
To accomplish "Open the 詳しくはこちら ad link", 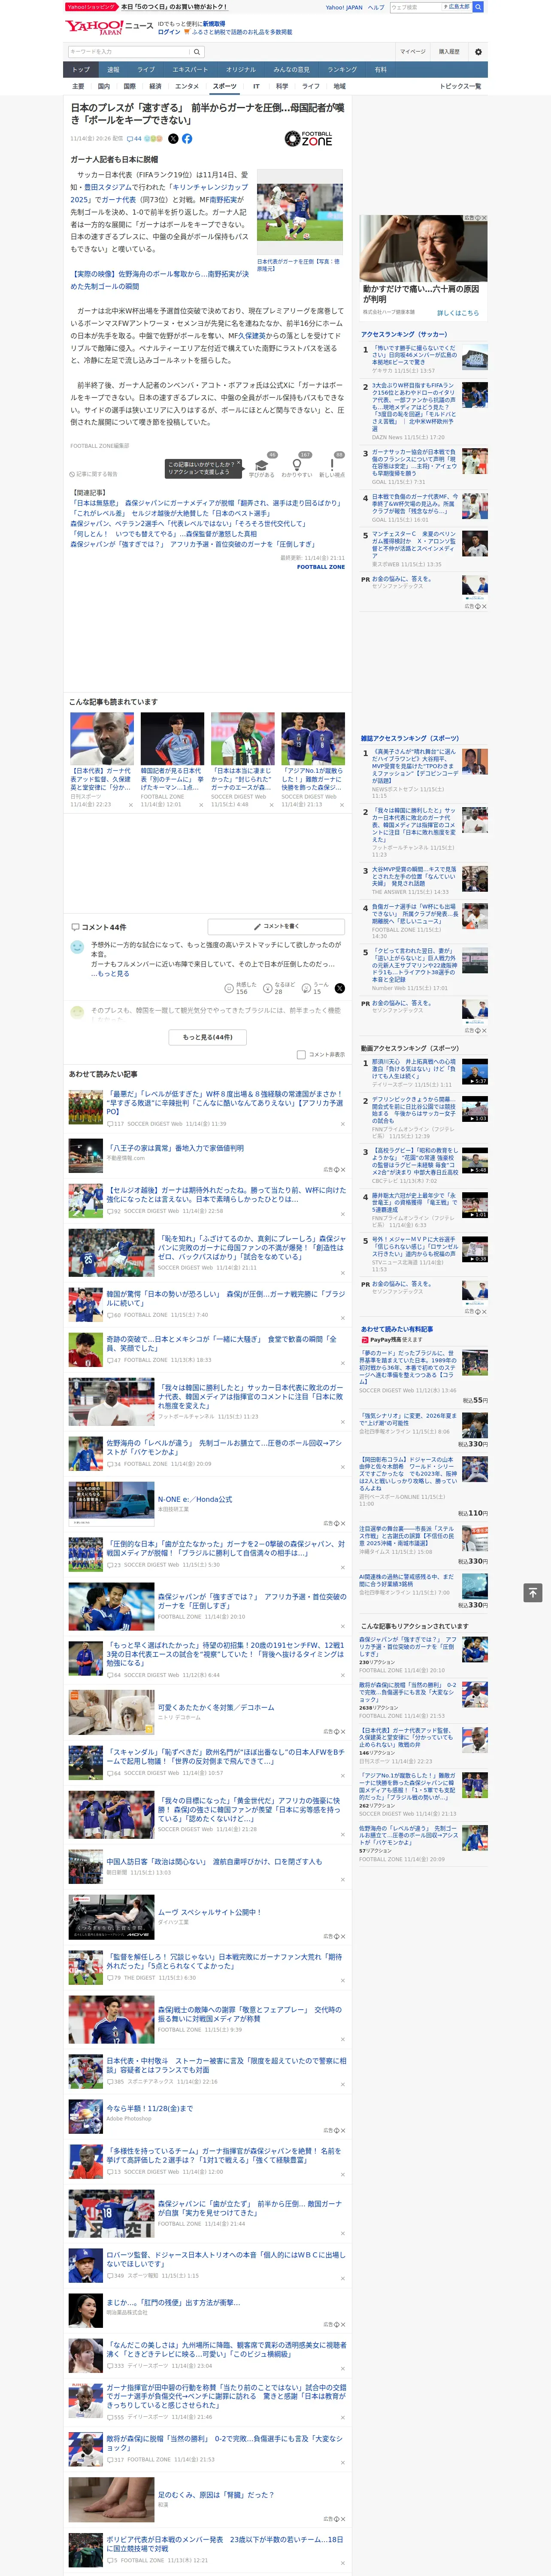I will 457,313.
